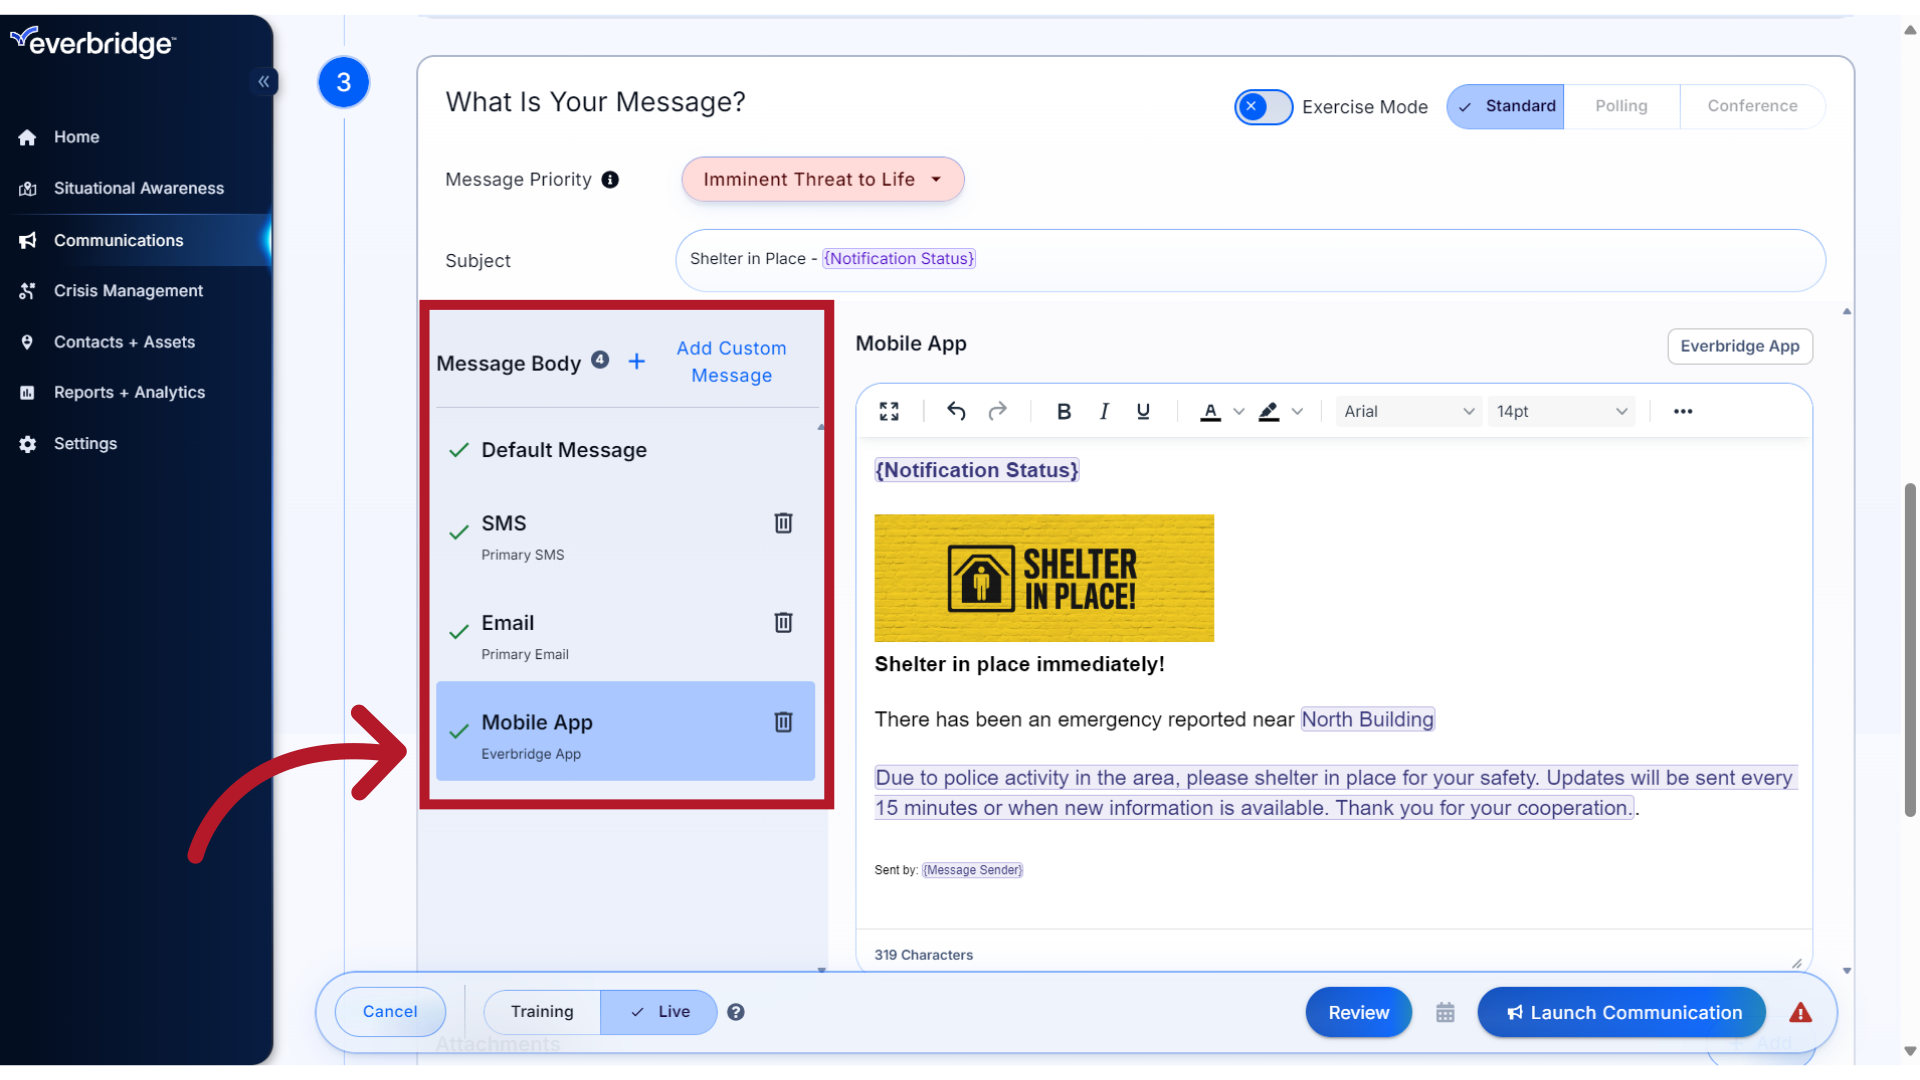This screenshot has width=1920, height=1080.
Task: Click the plus icon next to Message Body
Action: pyautogui.click(x=637, y=362)
